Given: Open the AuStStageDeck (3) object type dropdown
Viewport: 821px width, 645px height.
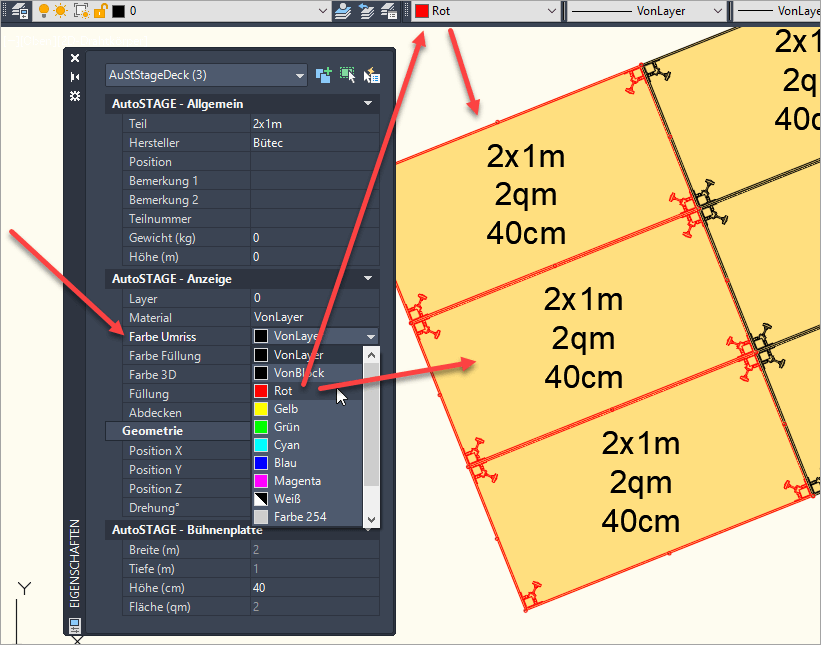Looking at the screenshot, I should pyautogui.click(x=206, y=75).
